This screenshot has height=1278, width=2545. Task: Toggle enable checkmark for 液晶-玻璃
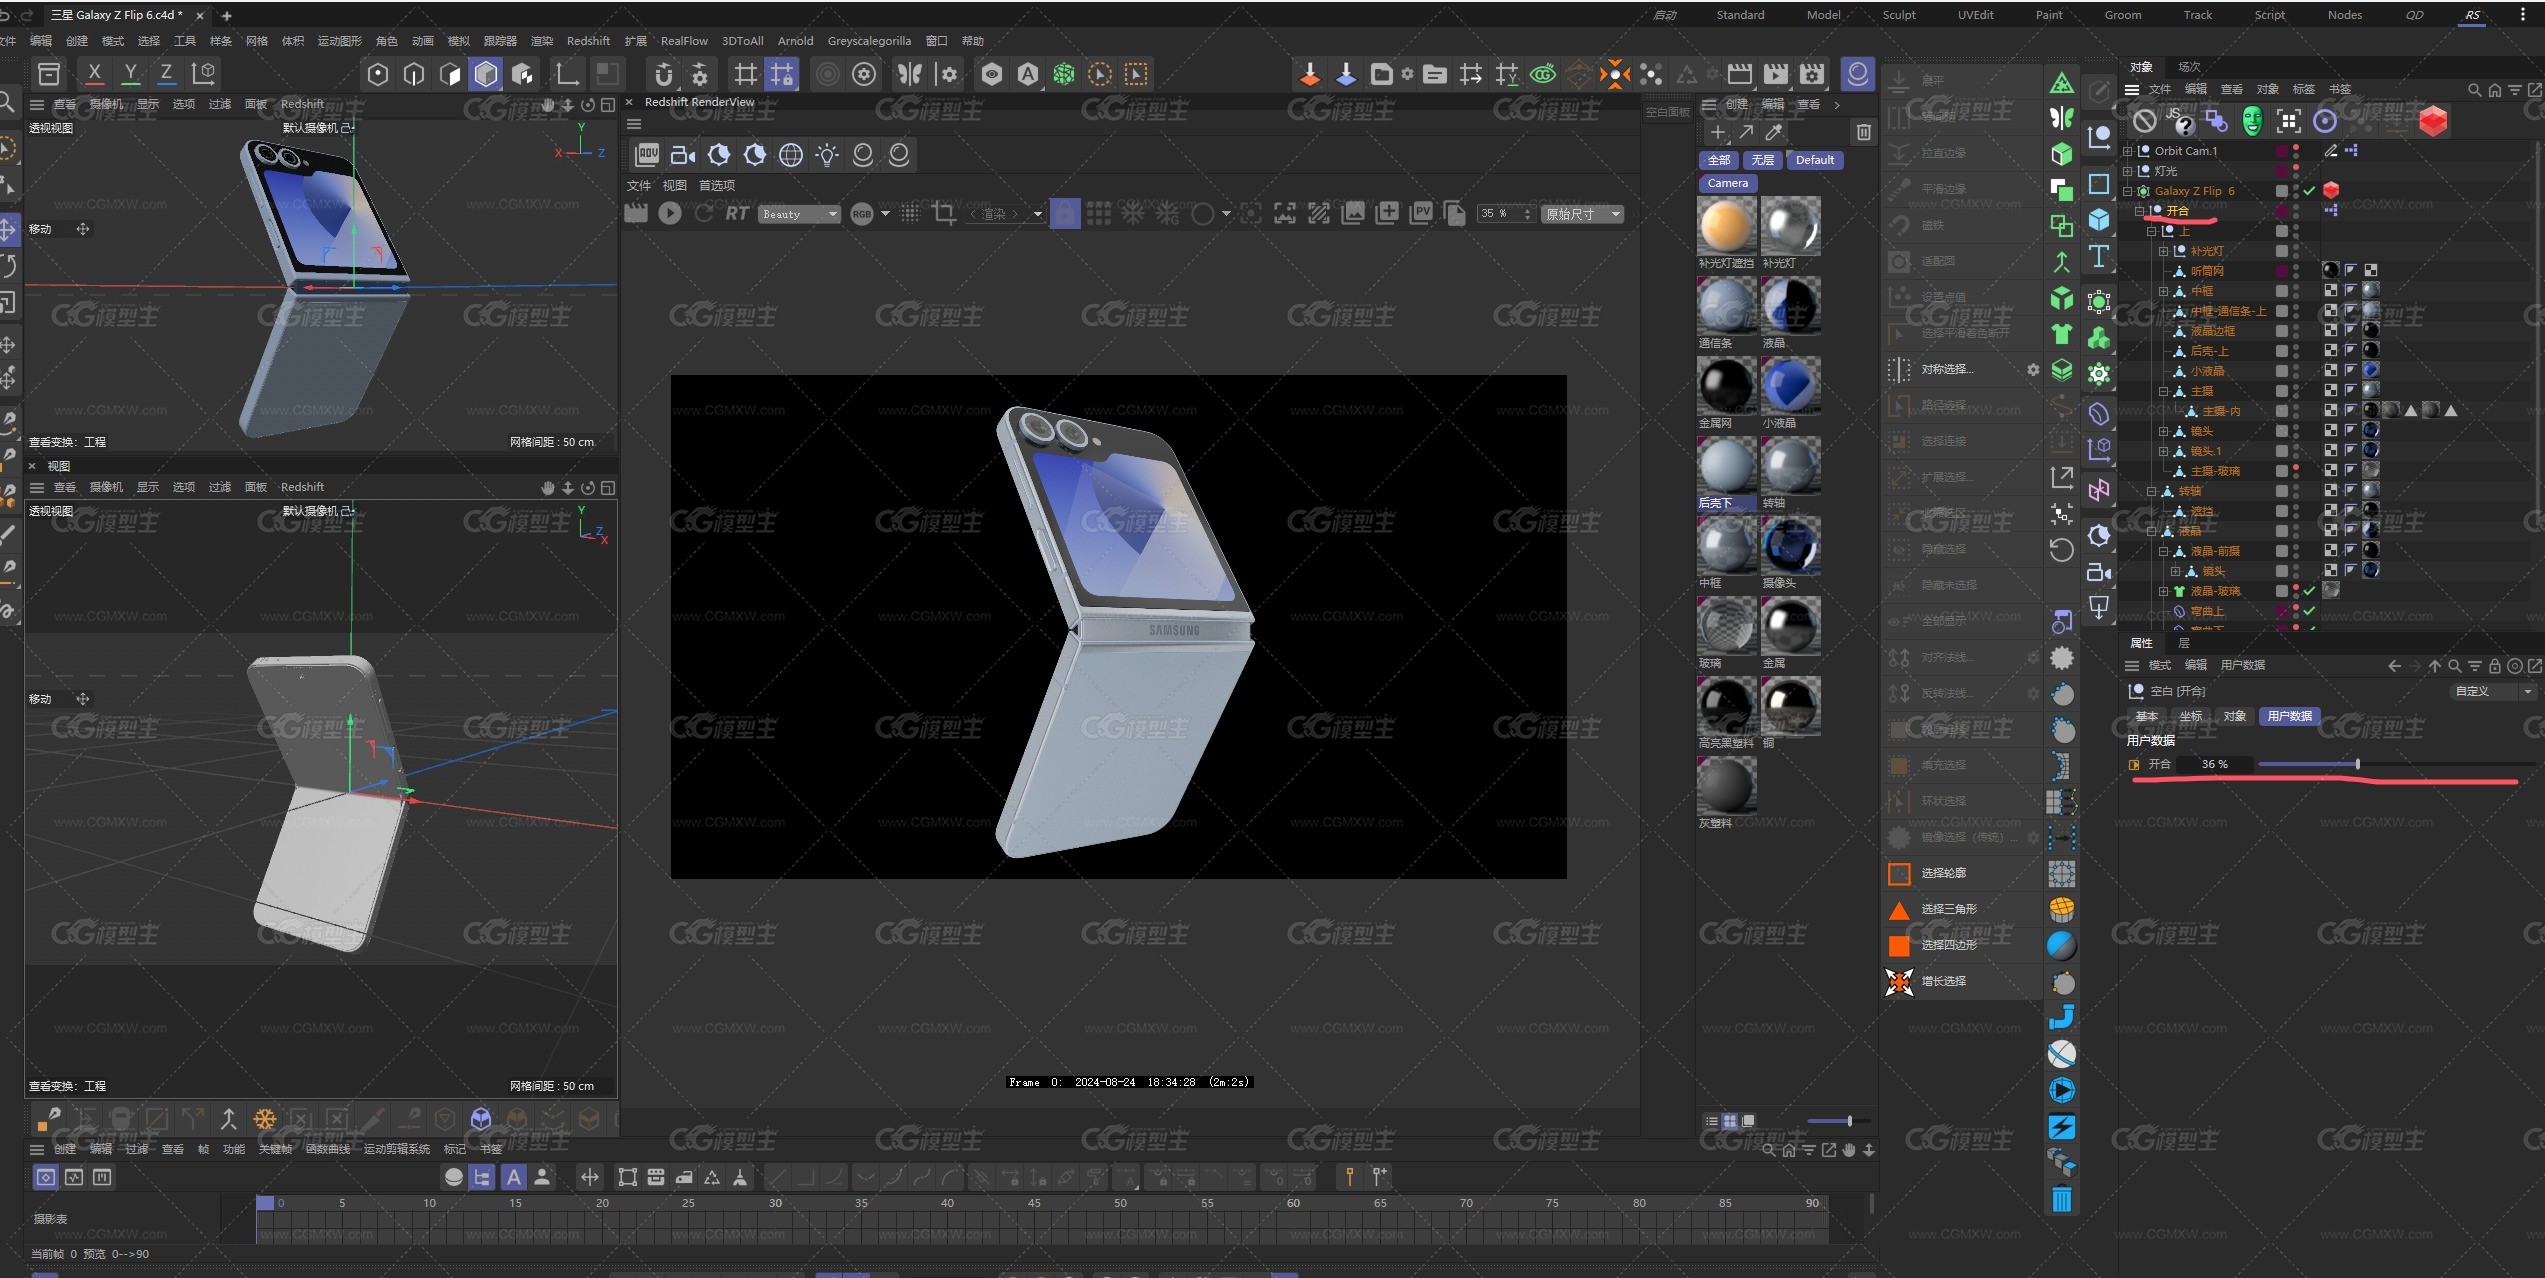coord(2309,591)
